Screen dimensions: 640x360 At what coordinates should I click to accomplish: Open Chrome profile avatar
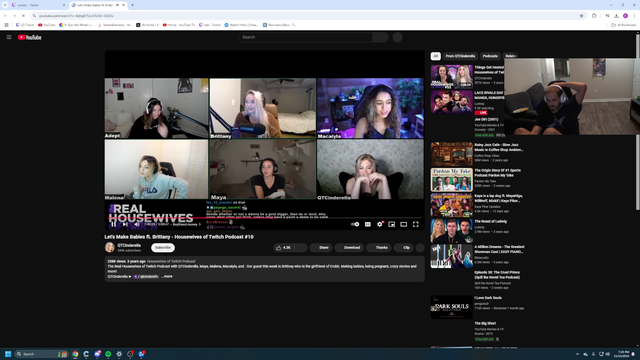click(x=625, y=16)
